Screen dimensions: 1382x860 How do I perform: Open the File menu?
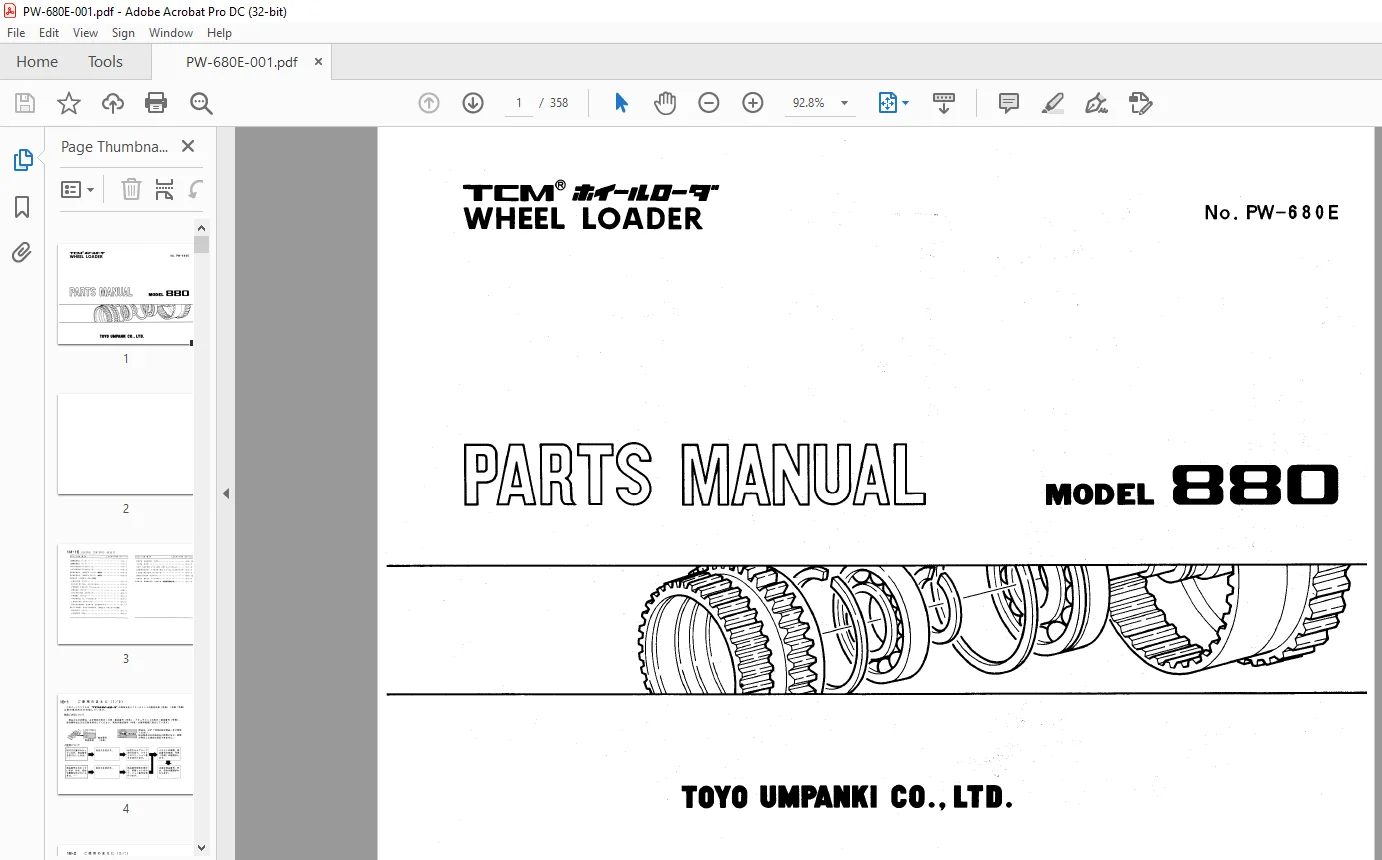[x=16, y=33]
